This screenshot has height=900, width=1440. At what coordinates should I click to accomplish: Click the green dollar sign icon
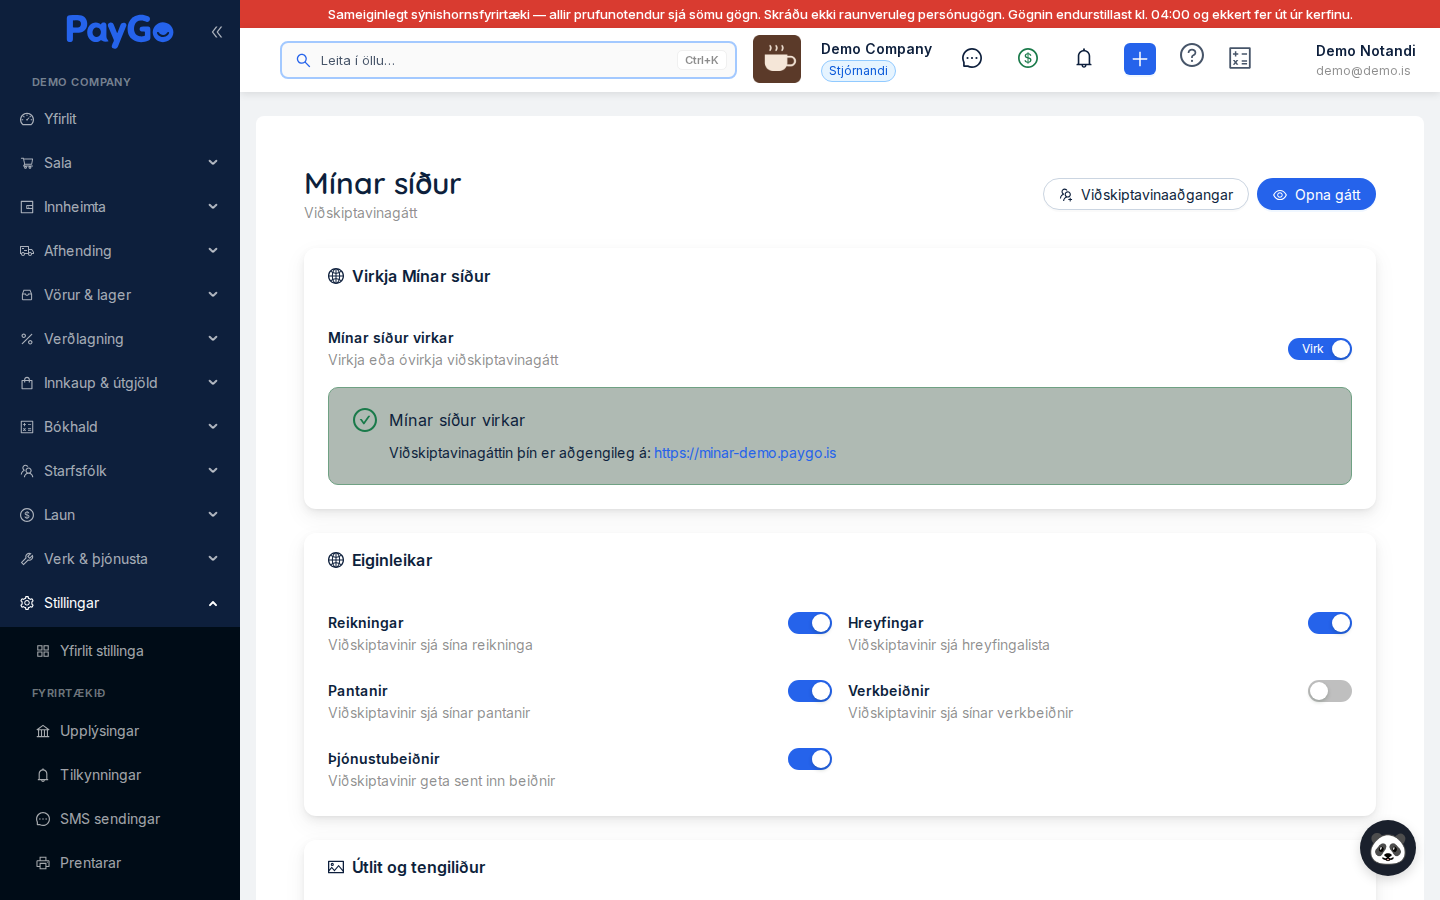[1028, 58]
